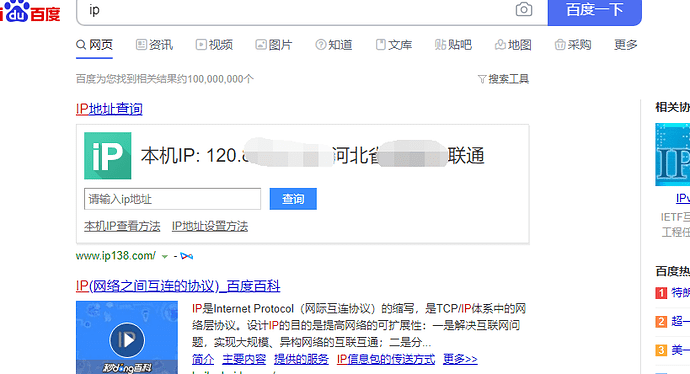The width and height of the screenshot is (690, 374).
Task: Switch to the 图片 tab
Action: point(274,44)
